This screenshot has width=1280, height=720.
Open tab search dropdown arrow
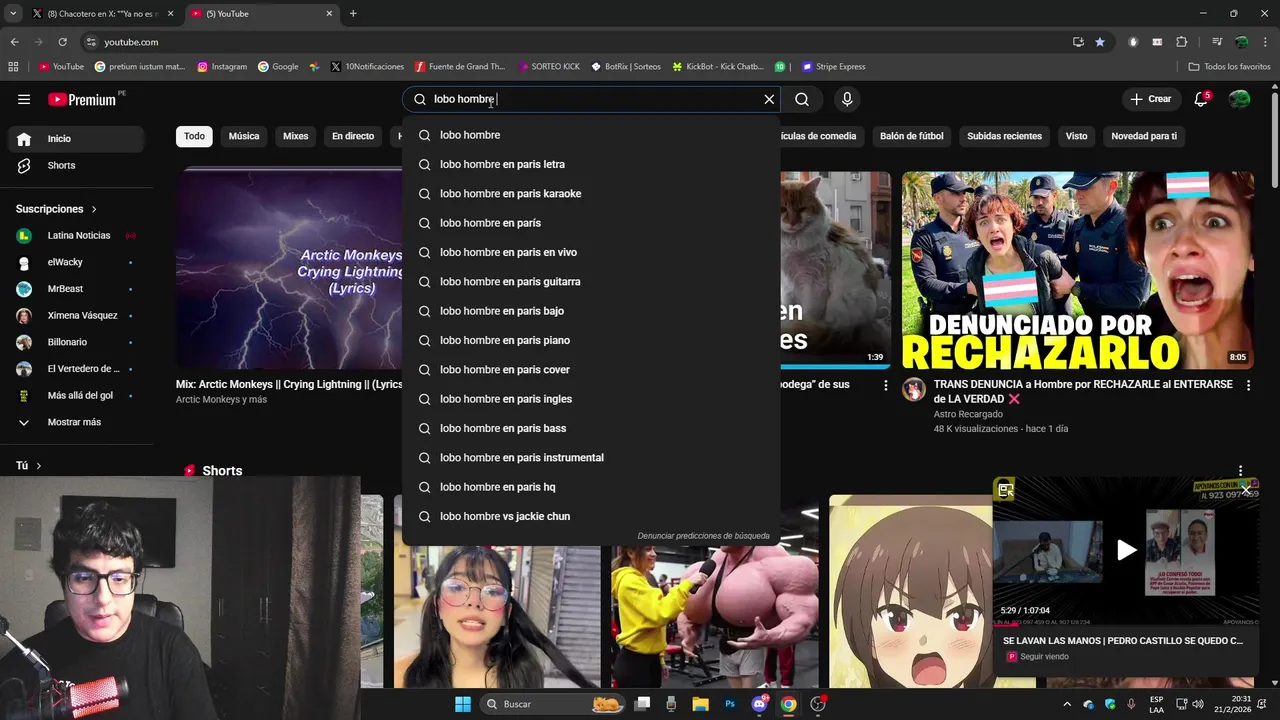12,14
